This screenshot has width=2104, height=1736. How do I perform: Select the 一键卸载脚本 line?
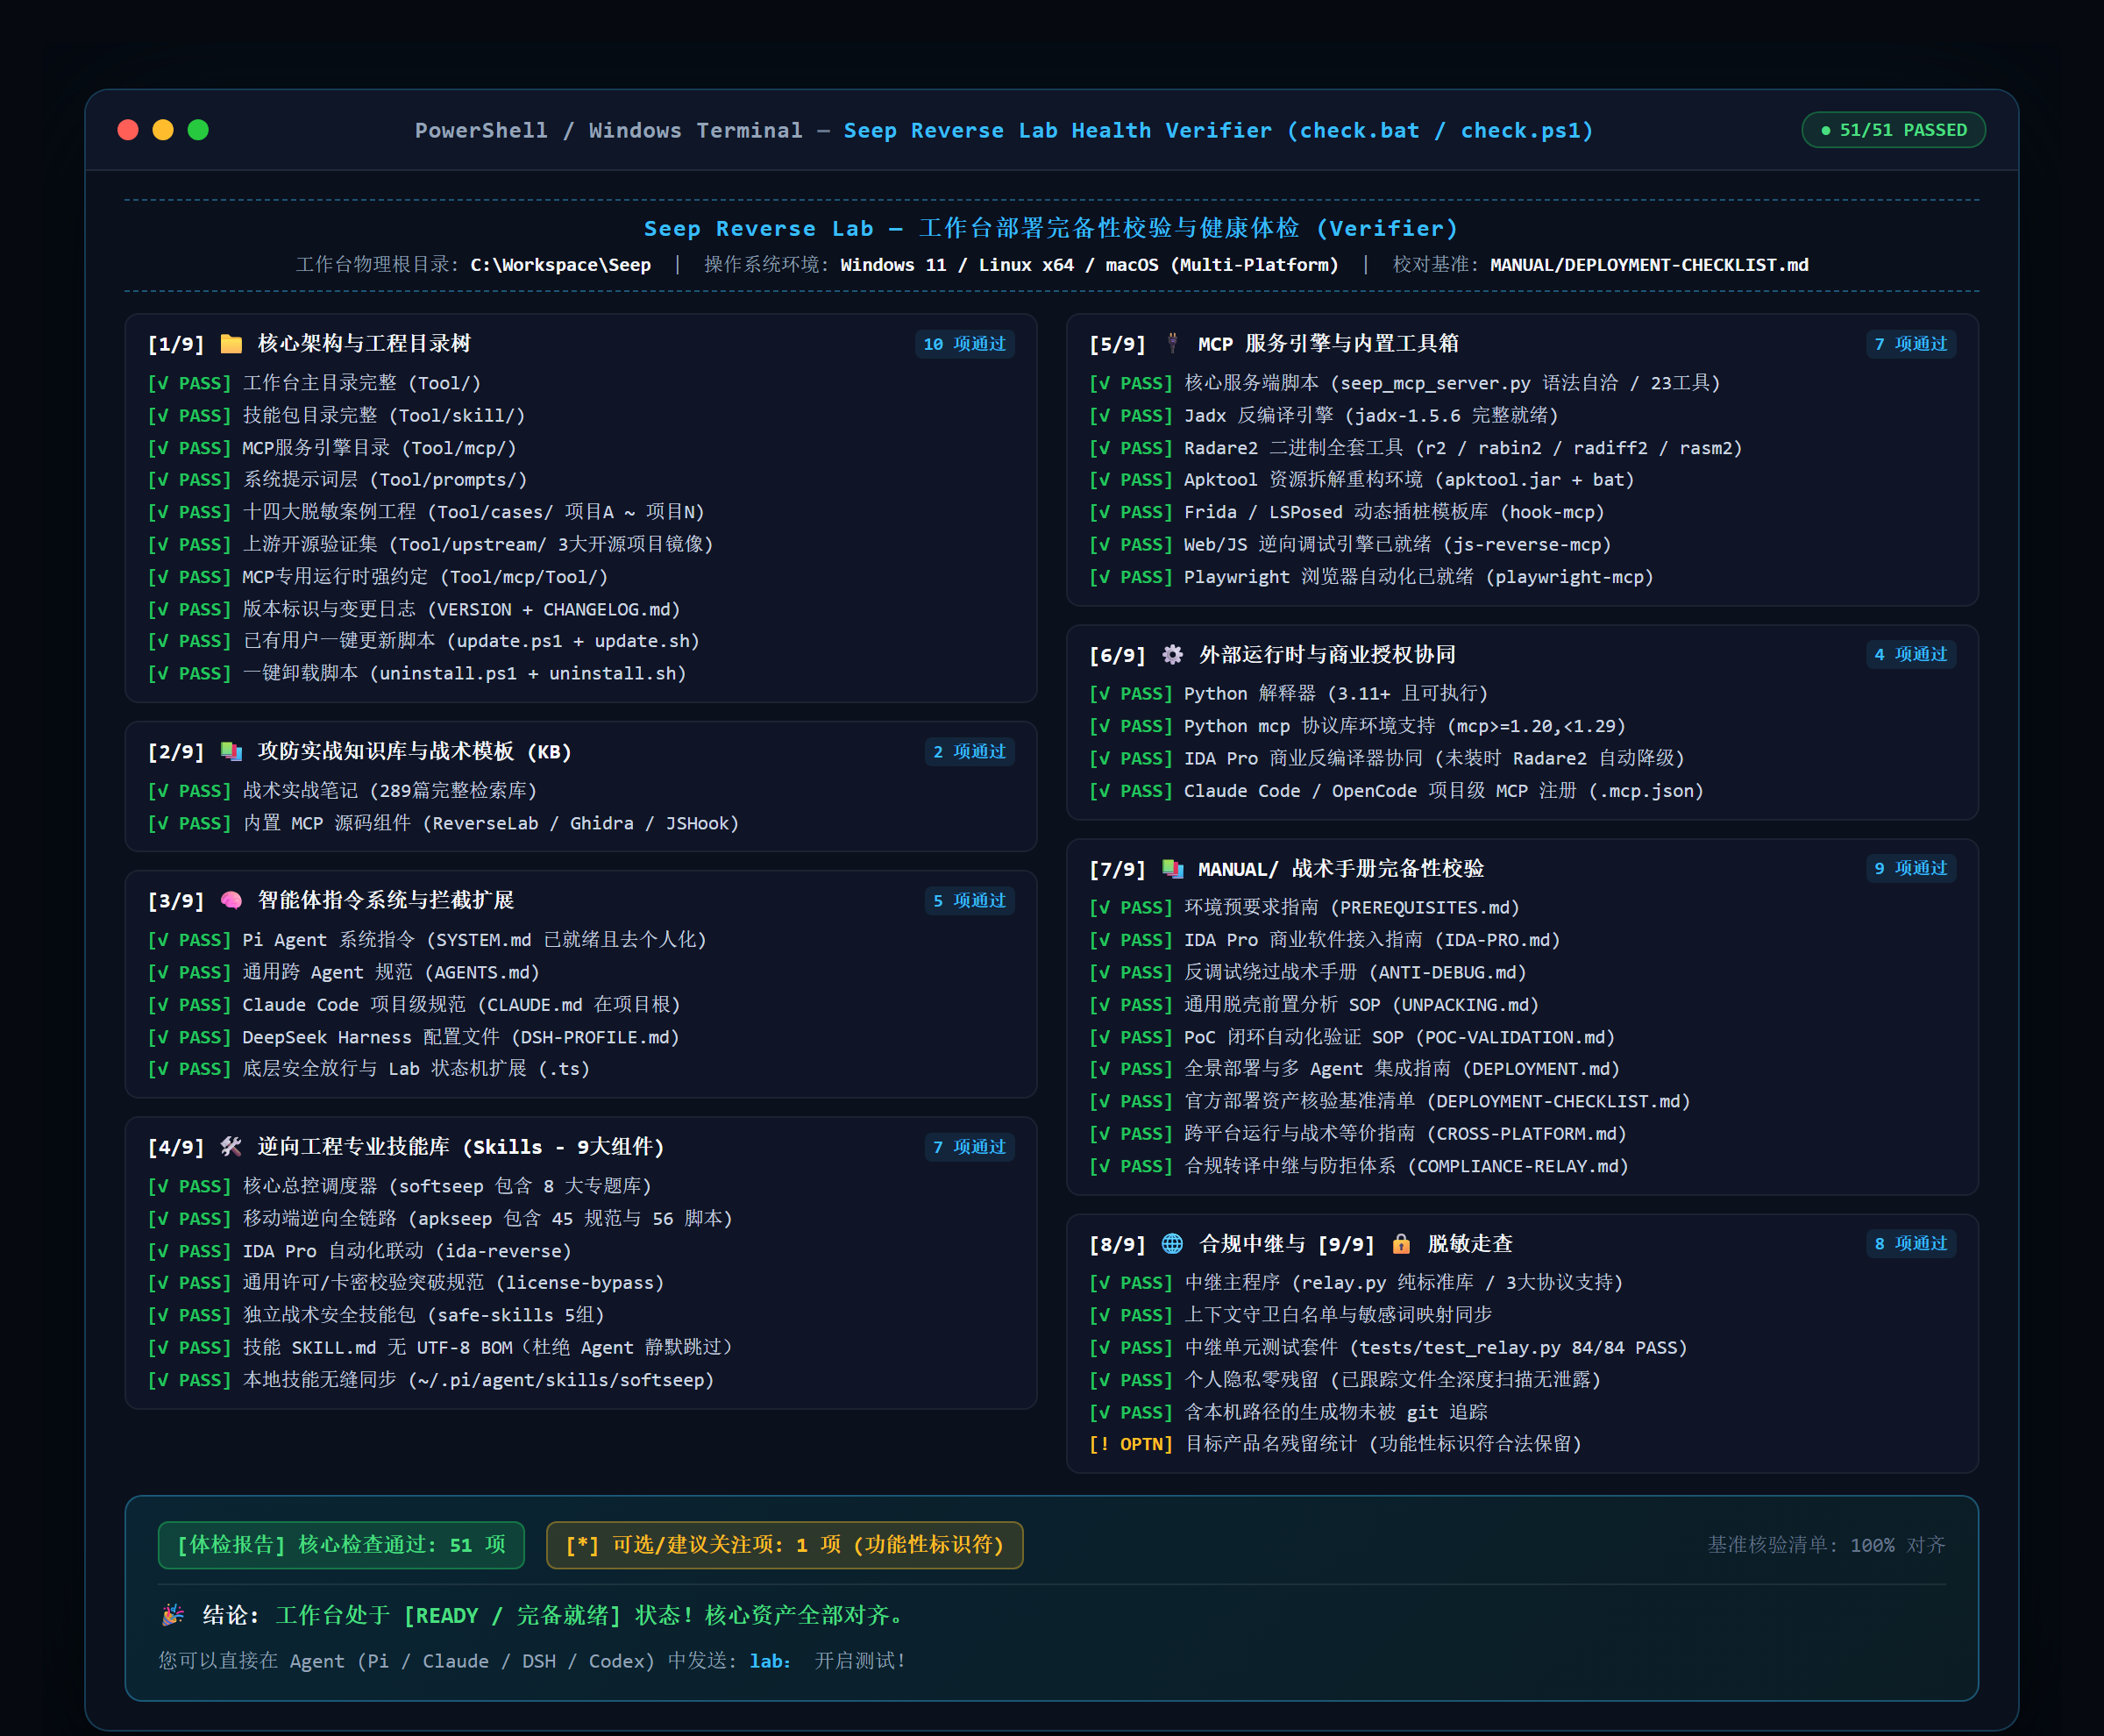pyautogui.click(x=417, y=674)
